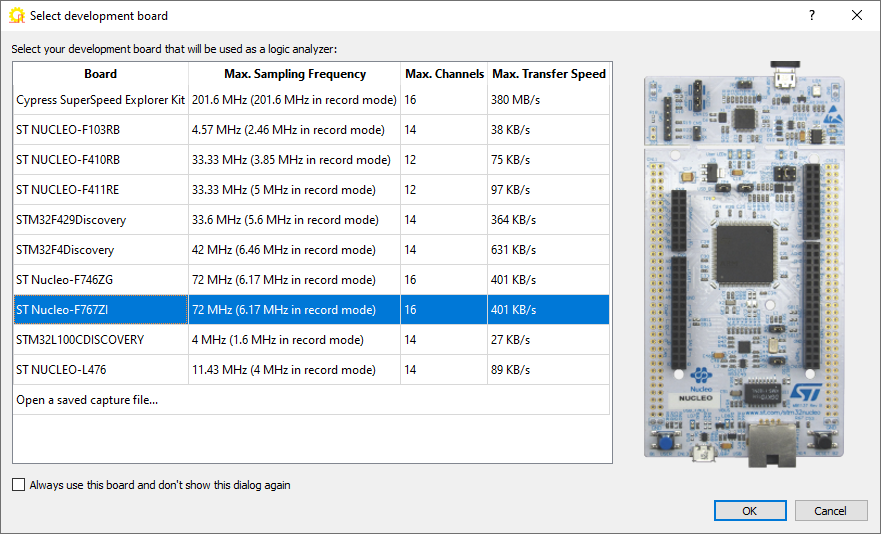This screenshot has width=881, height=534.
Task: Choose 'Open a saved capture file...' entry
Action: (x=311, y=400)
